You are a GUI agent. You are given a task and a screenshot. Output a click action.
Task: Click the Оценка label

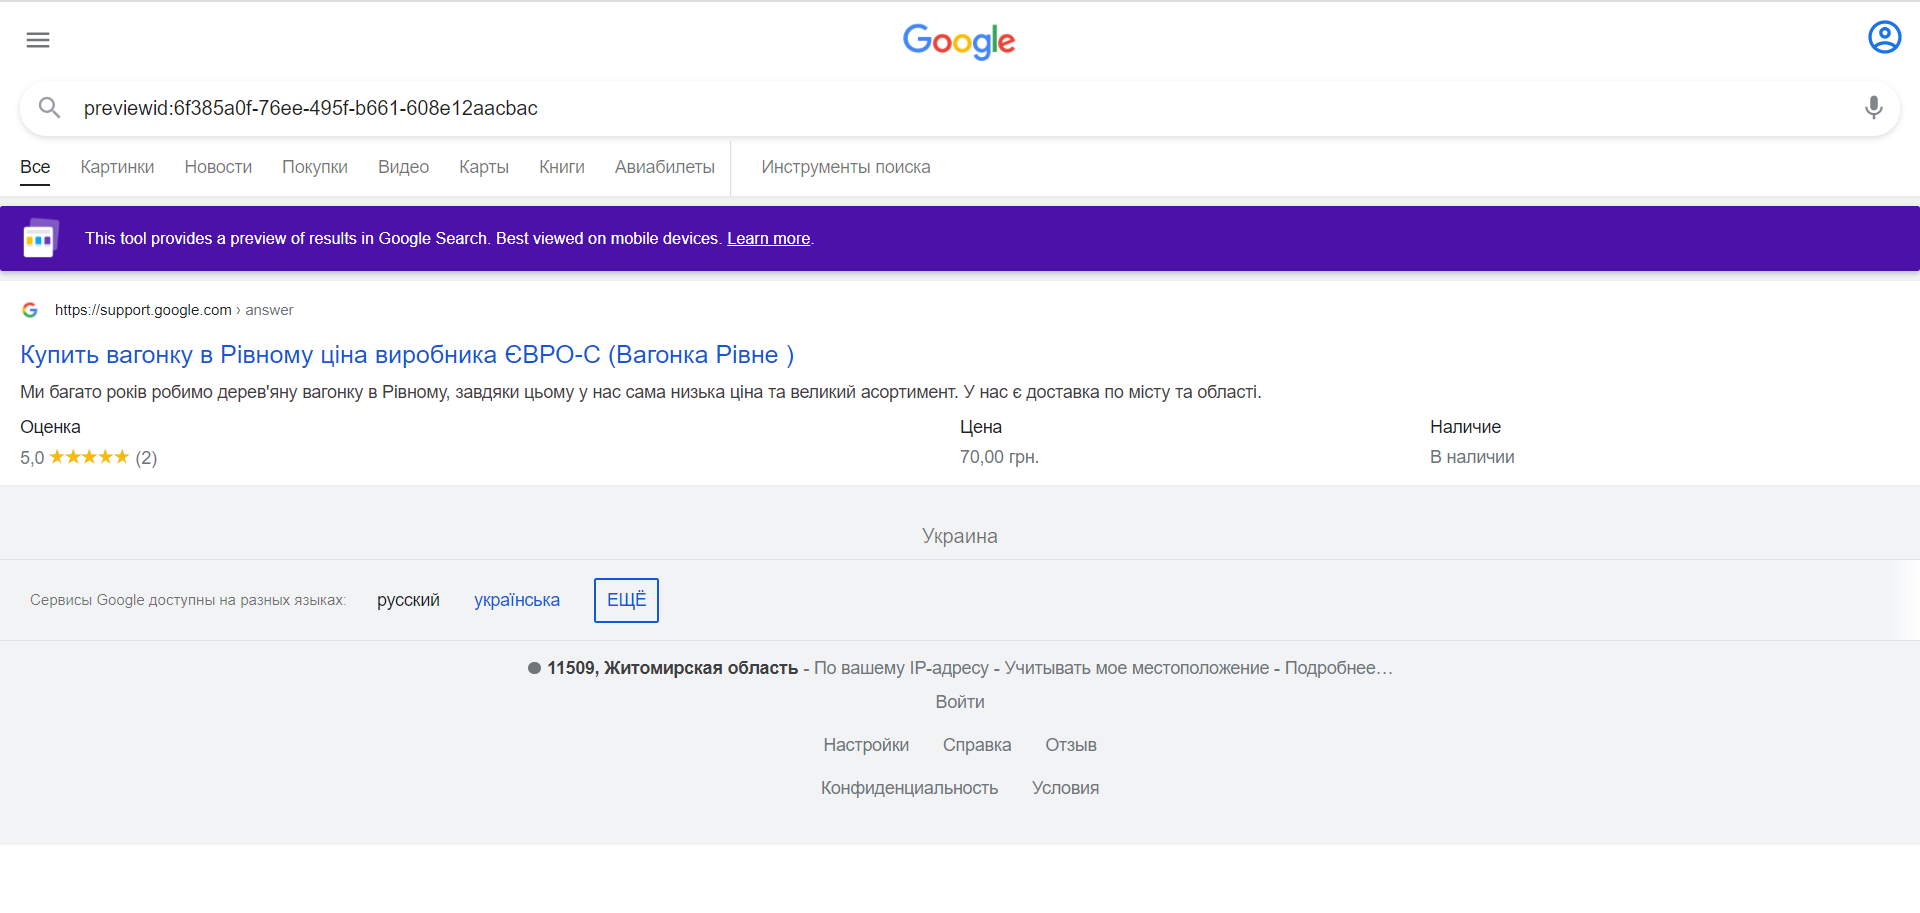[x=50, y=427]
